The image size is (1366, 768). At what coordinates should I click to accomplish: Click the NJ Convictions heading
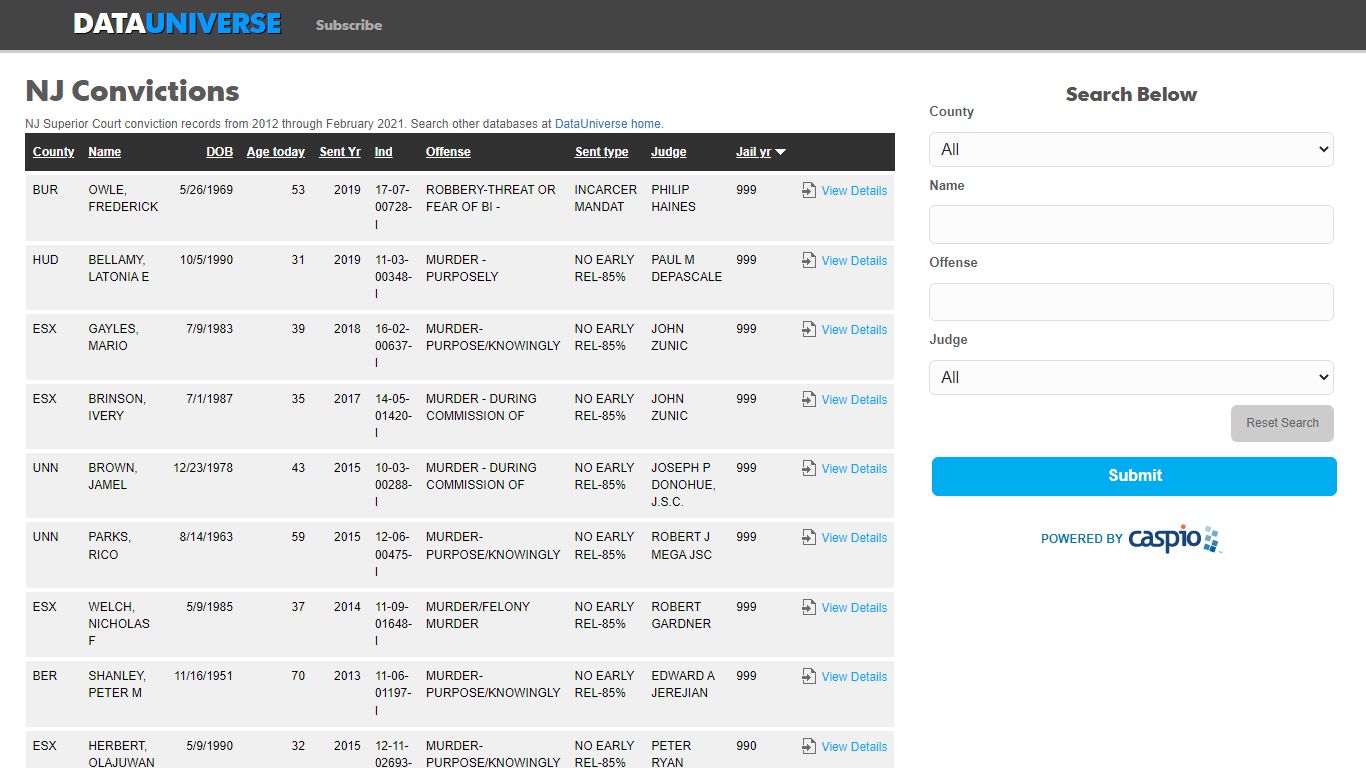coord(132,91)
